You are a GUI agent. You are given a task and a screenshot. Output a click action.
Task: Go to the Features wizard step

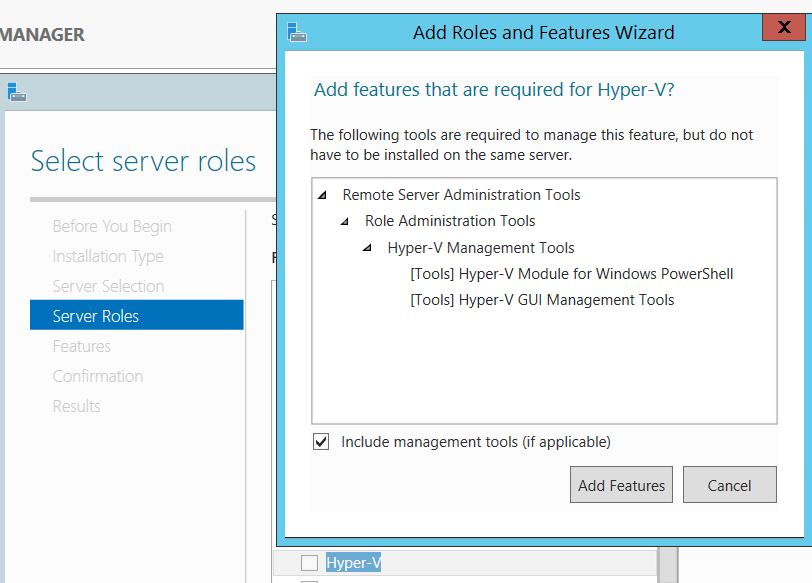[82, 346]
